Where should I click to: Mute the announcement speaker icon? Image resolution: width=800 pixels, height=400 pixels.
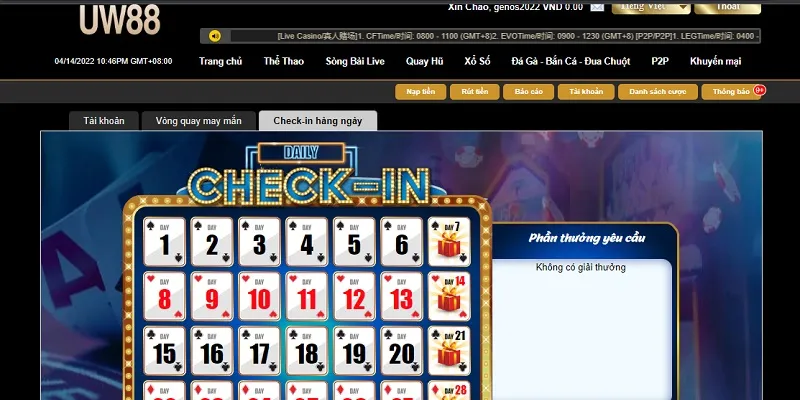[215, 36]
